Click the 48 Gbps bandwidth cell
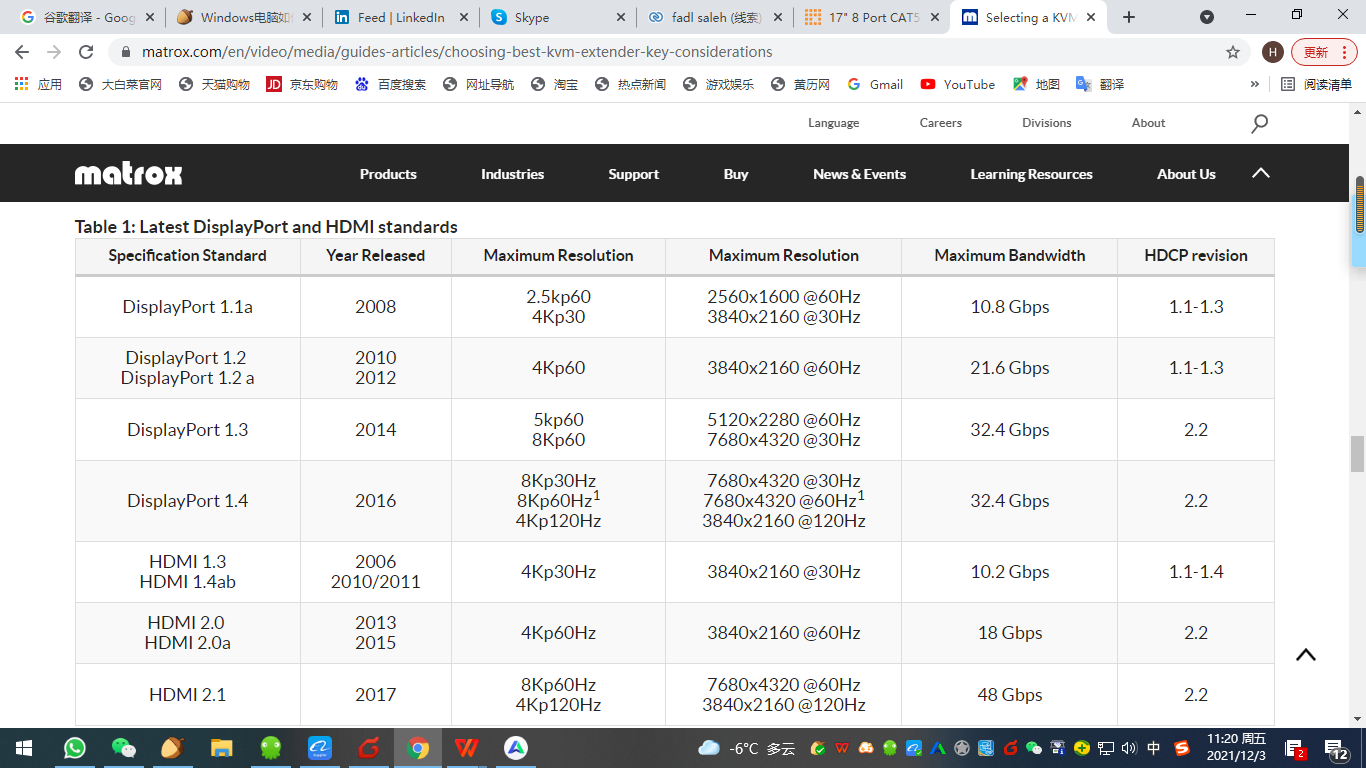Screen dimensions: 1366x768 [1010, 694]
